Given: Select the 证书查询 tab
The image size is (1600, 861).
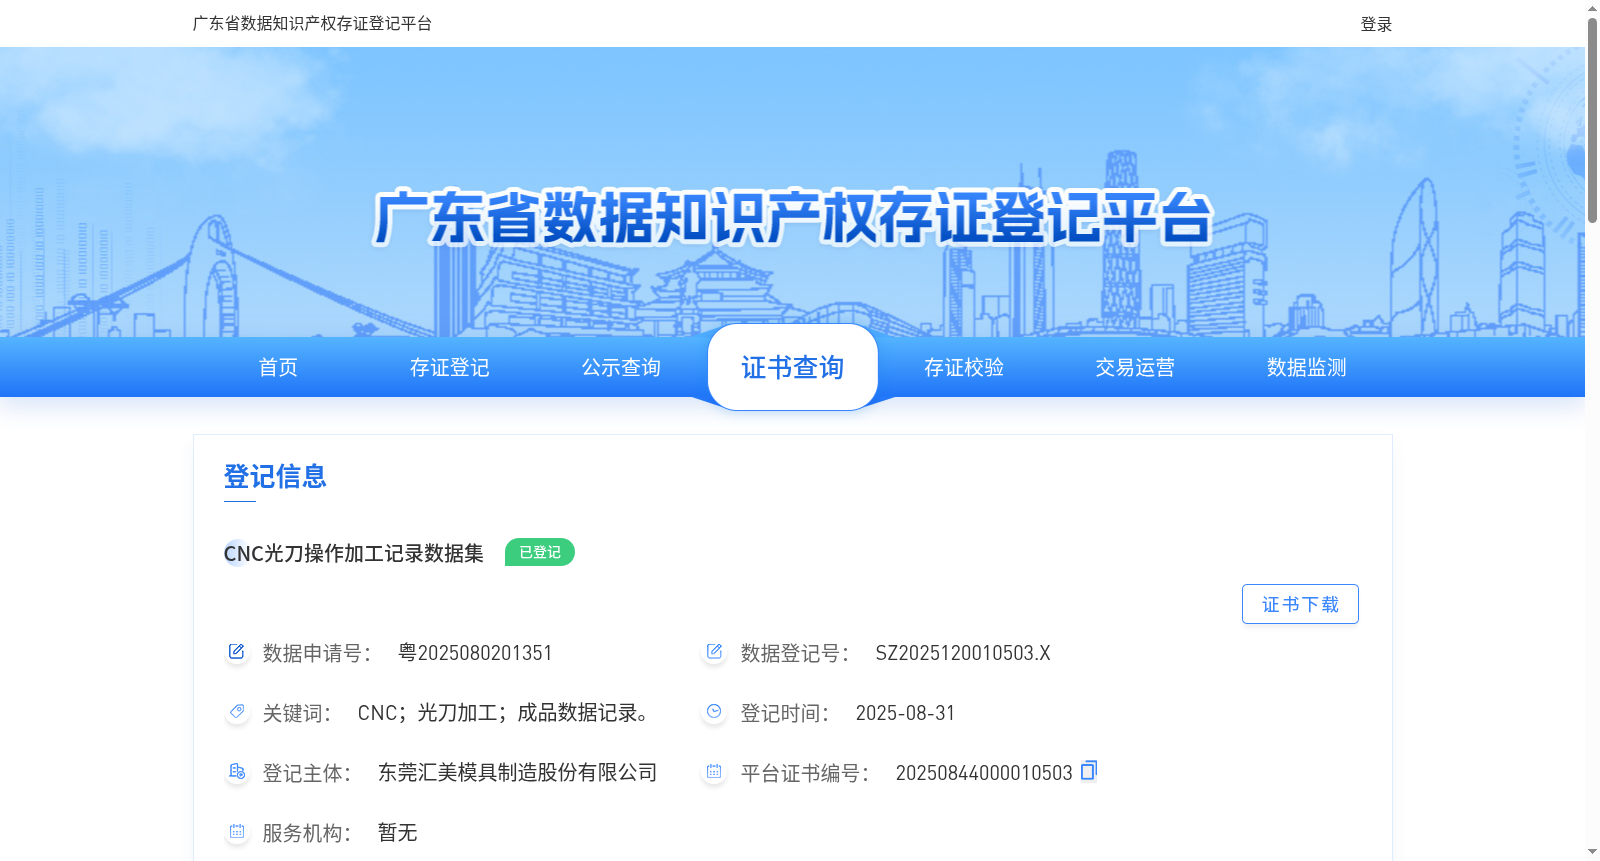Looking at the screenshot, I should [x=793, y=367].
